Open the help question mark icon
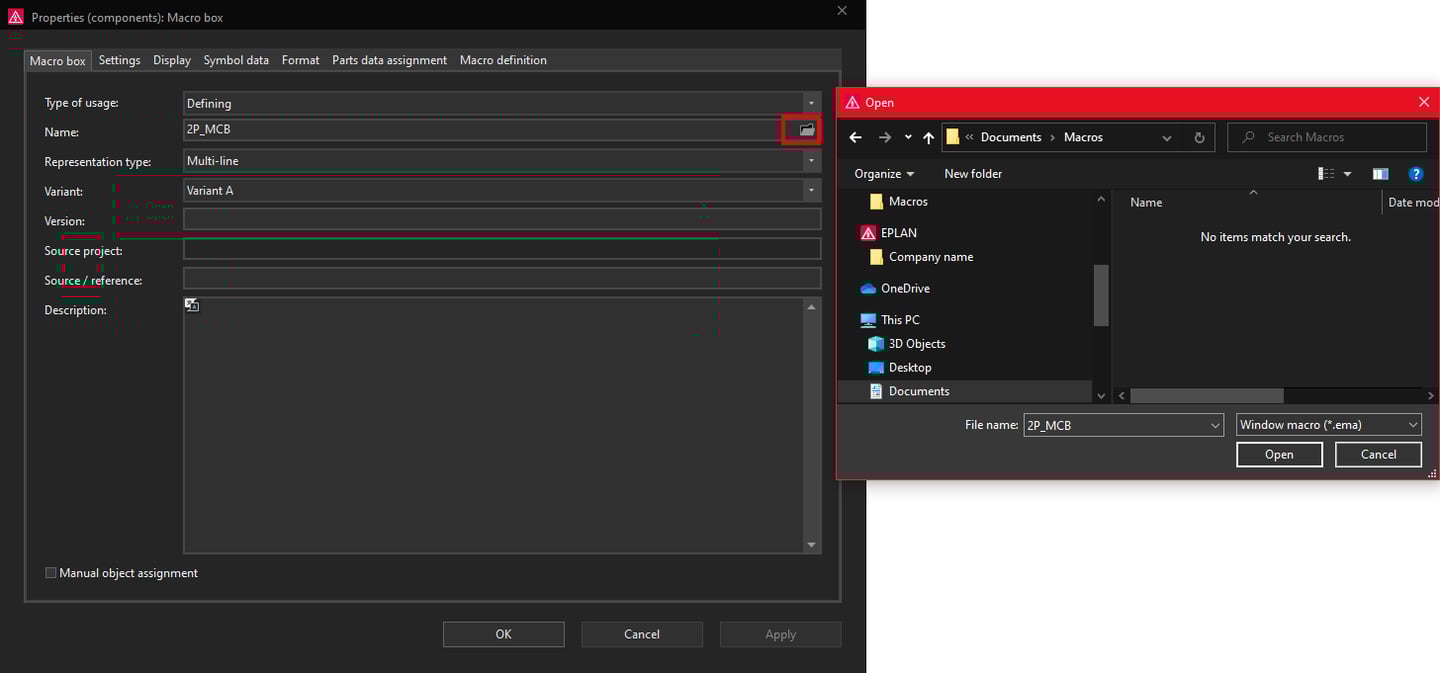Image resolution: width=1440 pixels, height=673 pixels. pyautogui.click(x=1415, y=174)
